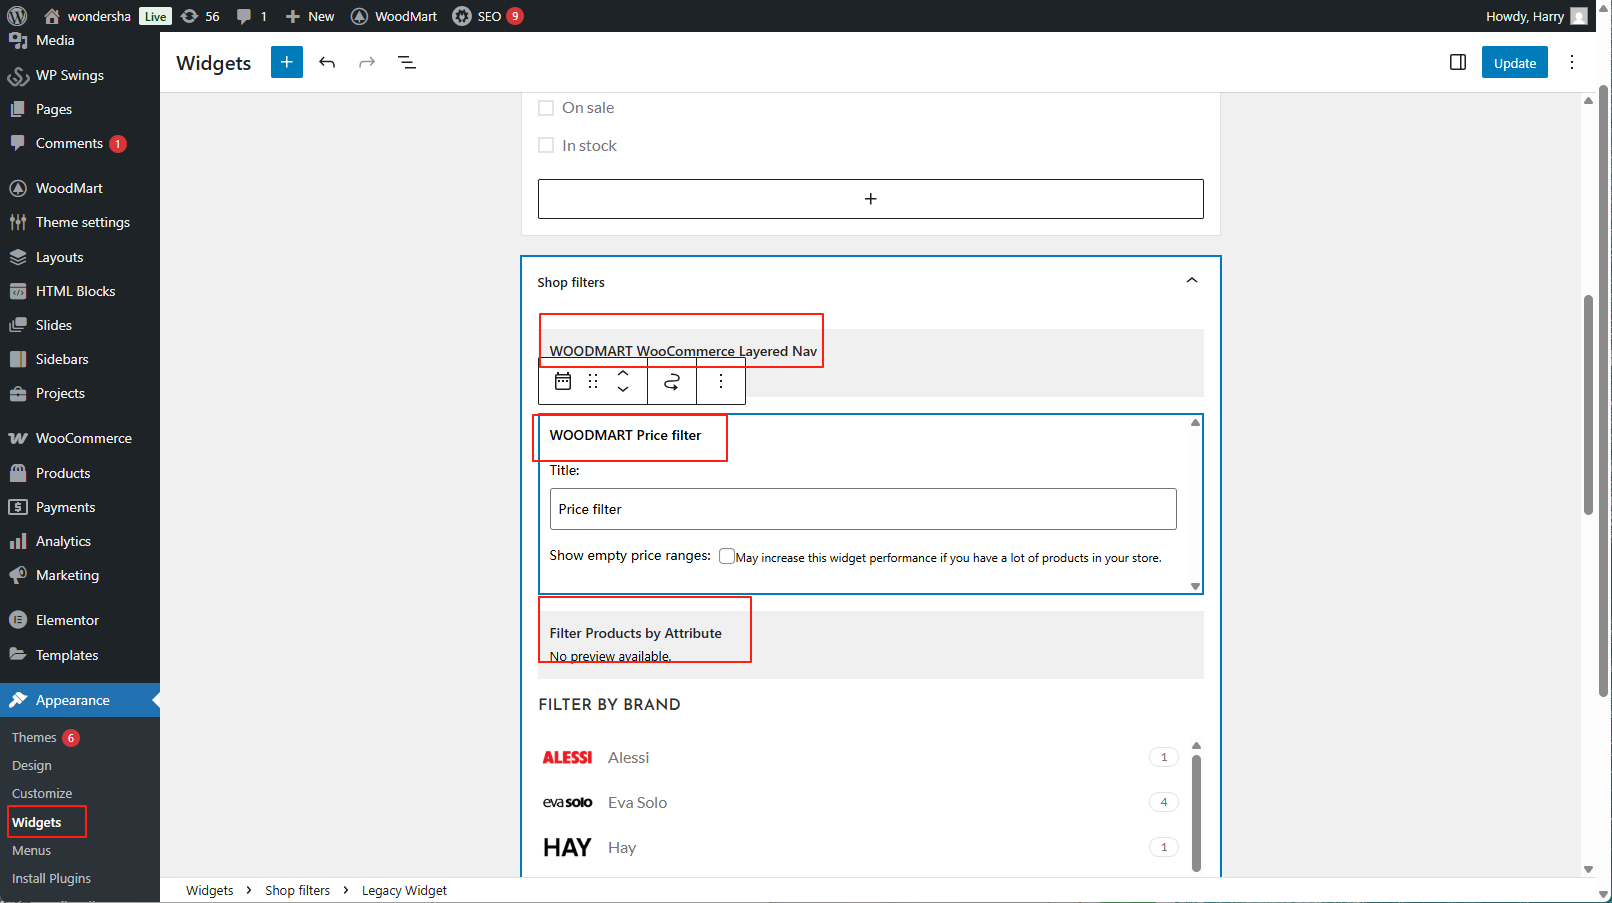The width and height of the screenshot is (1612, 903).
Task: Click the Price filter title input field
Action: coord(862,509)
